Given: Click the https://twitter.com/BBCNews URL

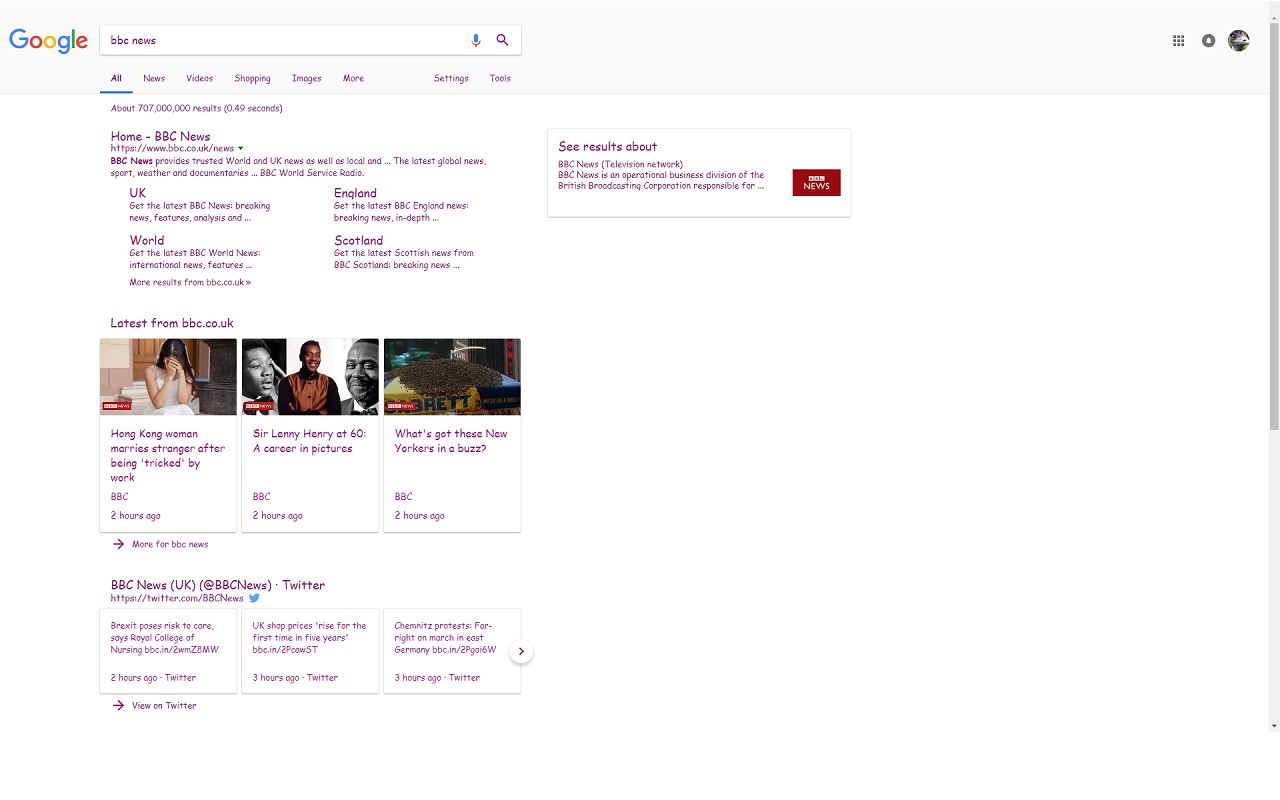Looking at the screenshot, I should click(x=177, y=598).
